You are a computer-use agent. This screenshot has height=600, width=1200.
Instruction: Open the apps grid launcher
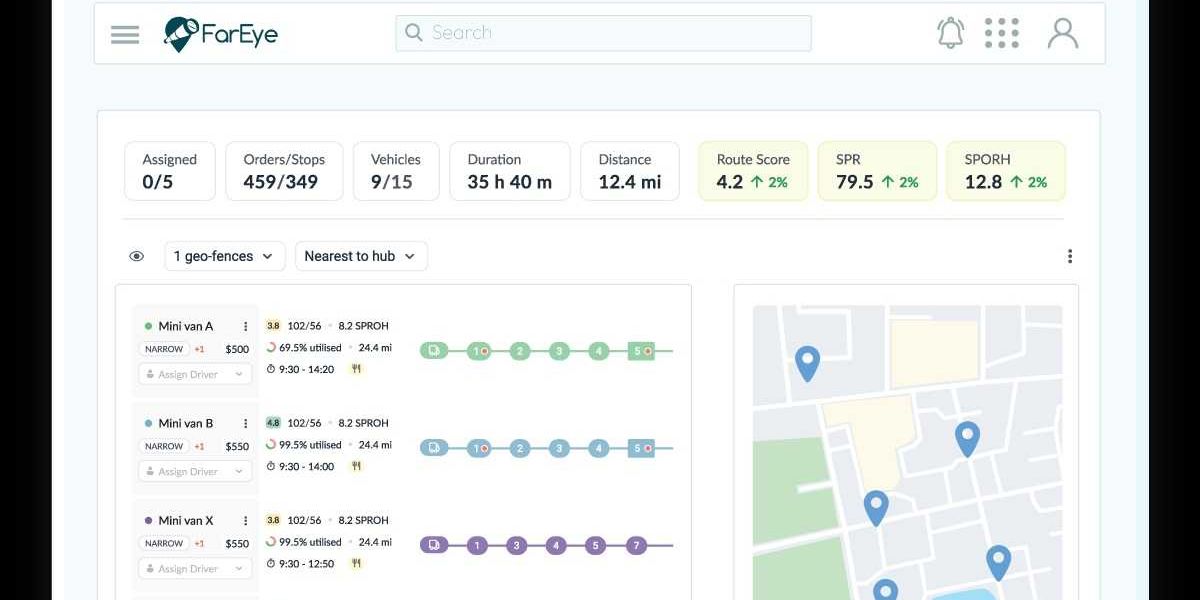(1001, 33)
